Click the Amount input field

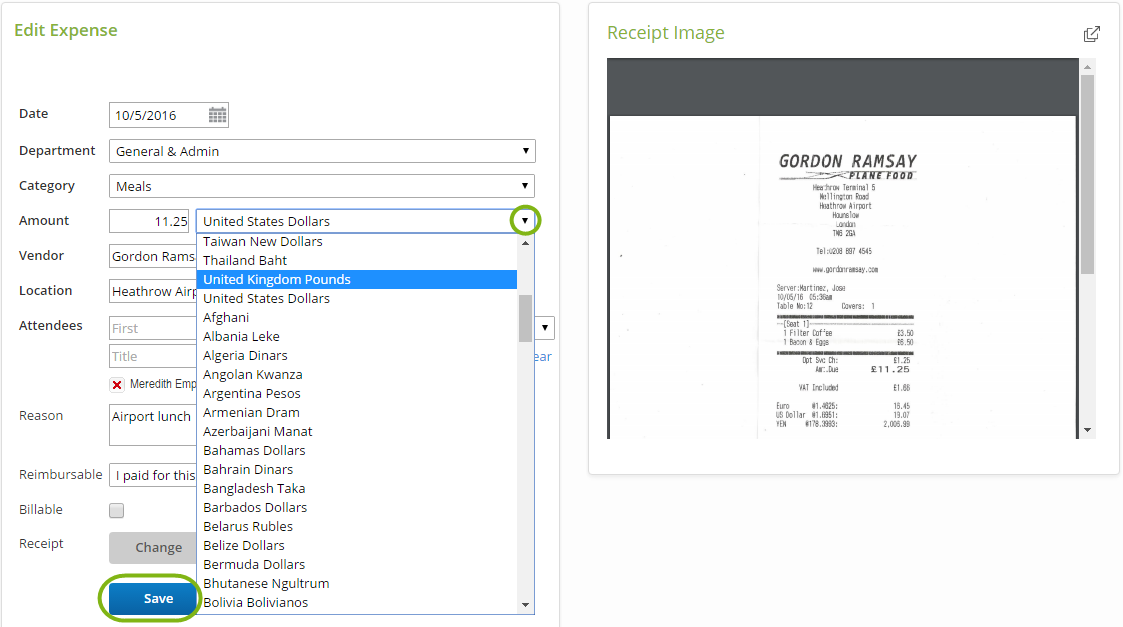(x=149, y=221)
